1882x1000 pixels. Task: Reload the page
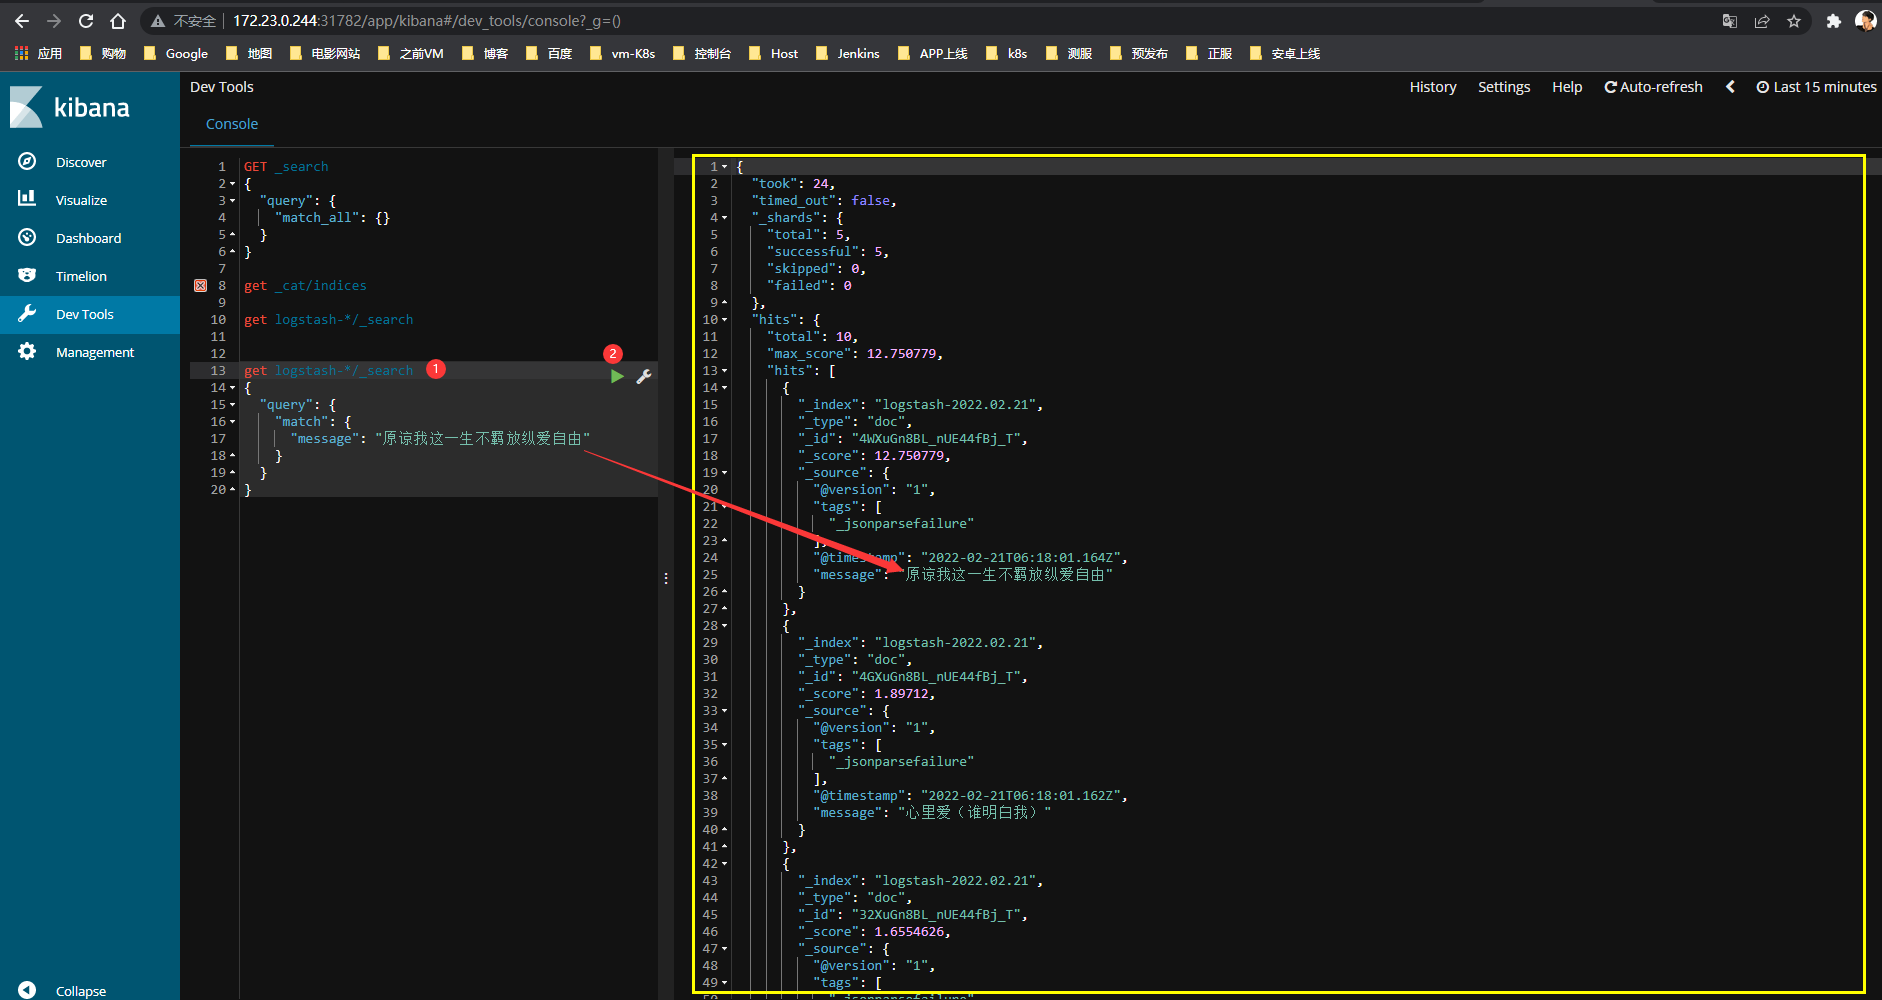[86, 21]
